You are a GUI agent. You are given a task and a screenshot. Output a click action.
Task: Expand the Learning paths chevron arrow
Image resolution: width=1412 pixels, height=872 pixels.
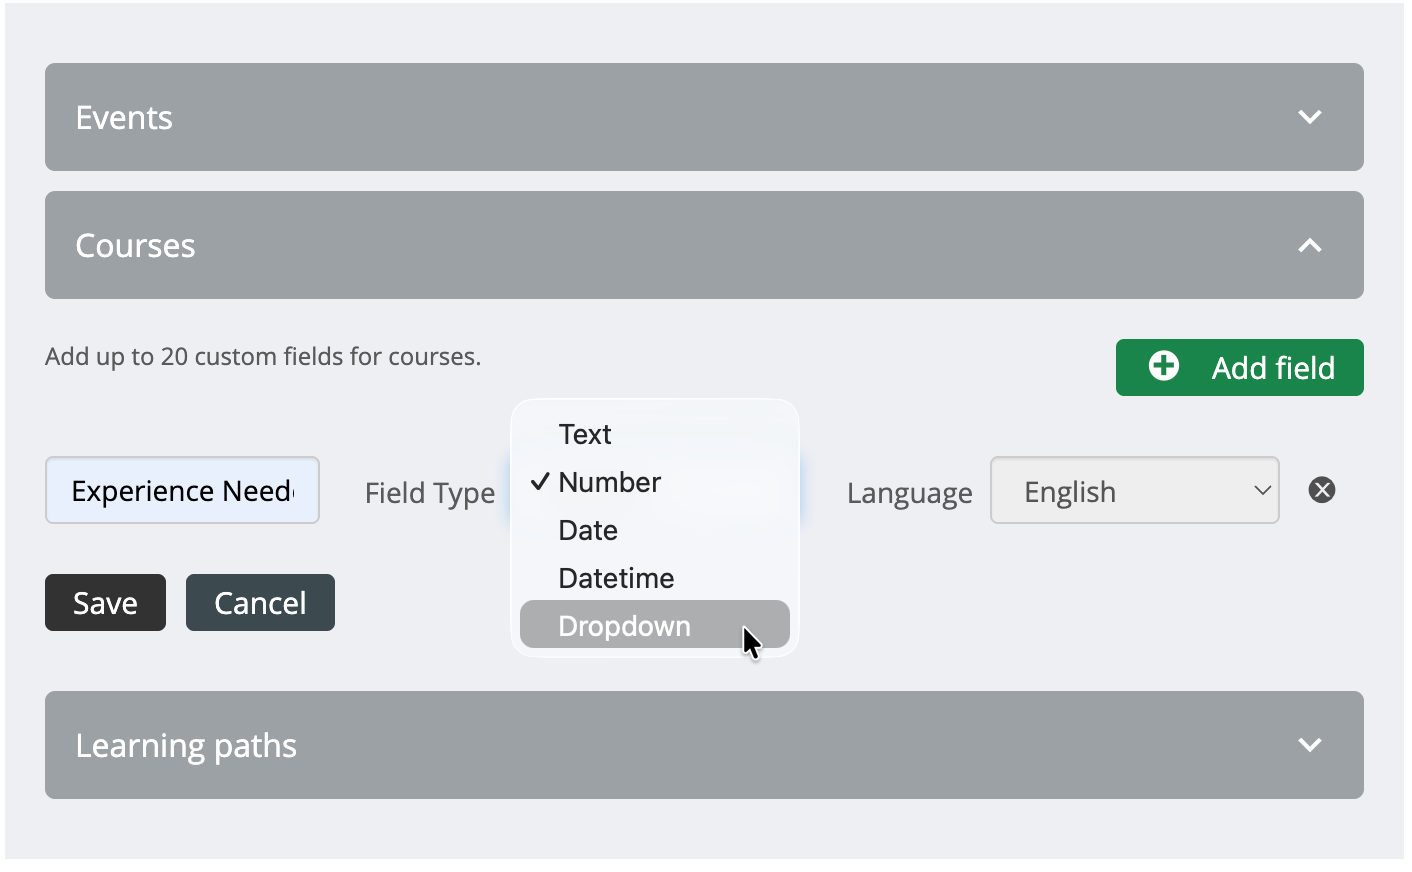click(1309, 745)
